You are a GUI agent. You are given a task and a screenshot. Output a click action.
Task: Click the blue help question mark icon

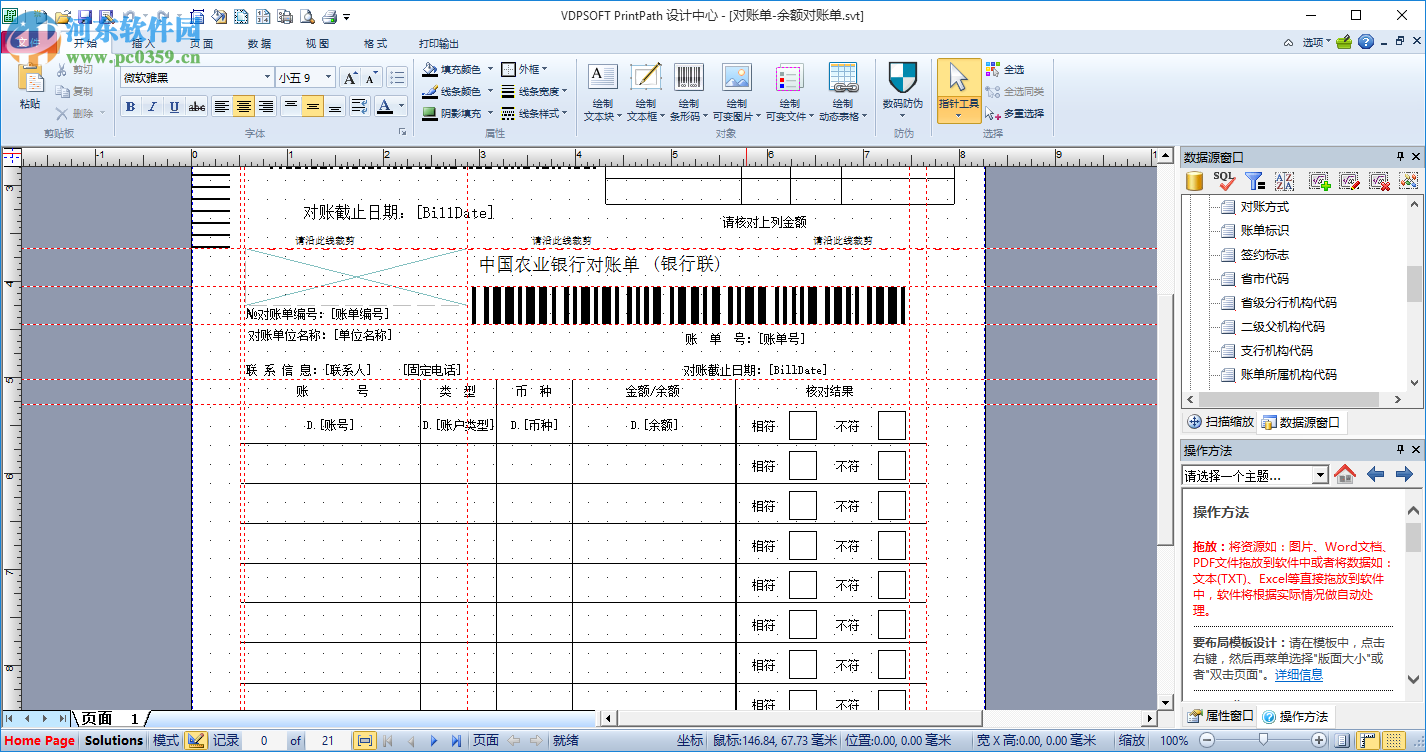point(1367,42)
